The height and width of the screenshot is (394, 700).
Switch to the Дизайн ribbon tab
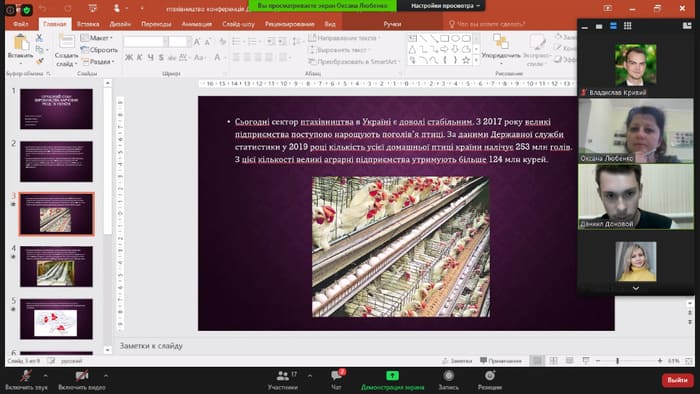pyautogui.click(x=120, y=24)
